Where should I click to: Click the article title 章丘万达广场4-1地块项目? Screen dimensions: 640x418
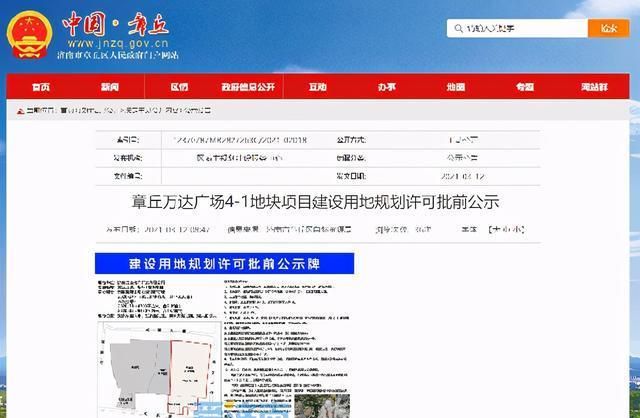pyautogui.click(x=315, y=202)
